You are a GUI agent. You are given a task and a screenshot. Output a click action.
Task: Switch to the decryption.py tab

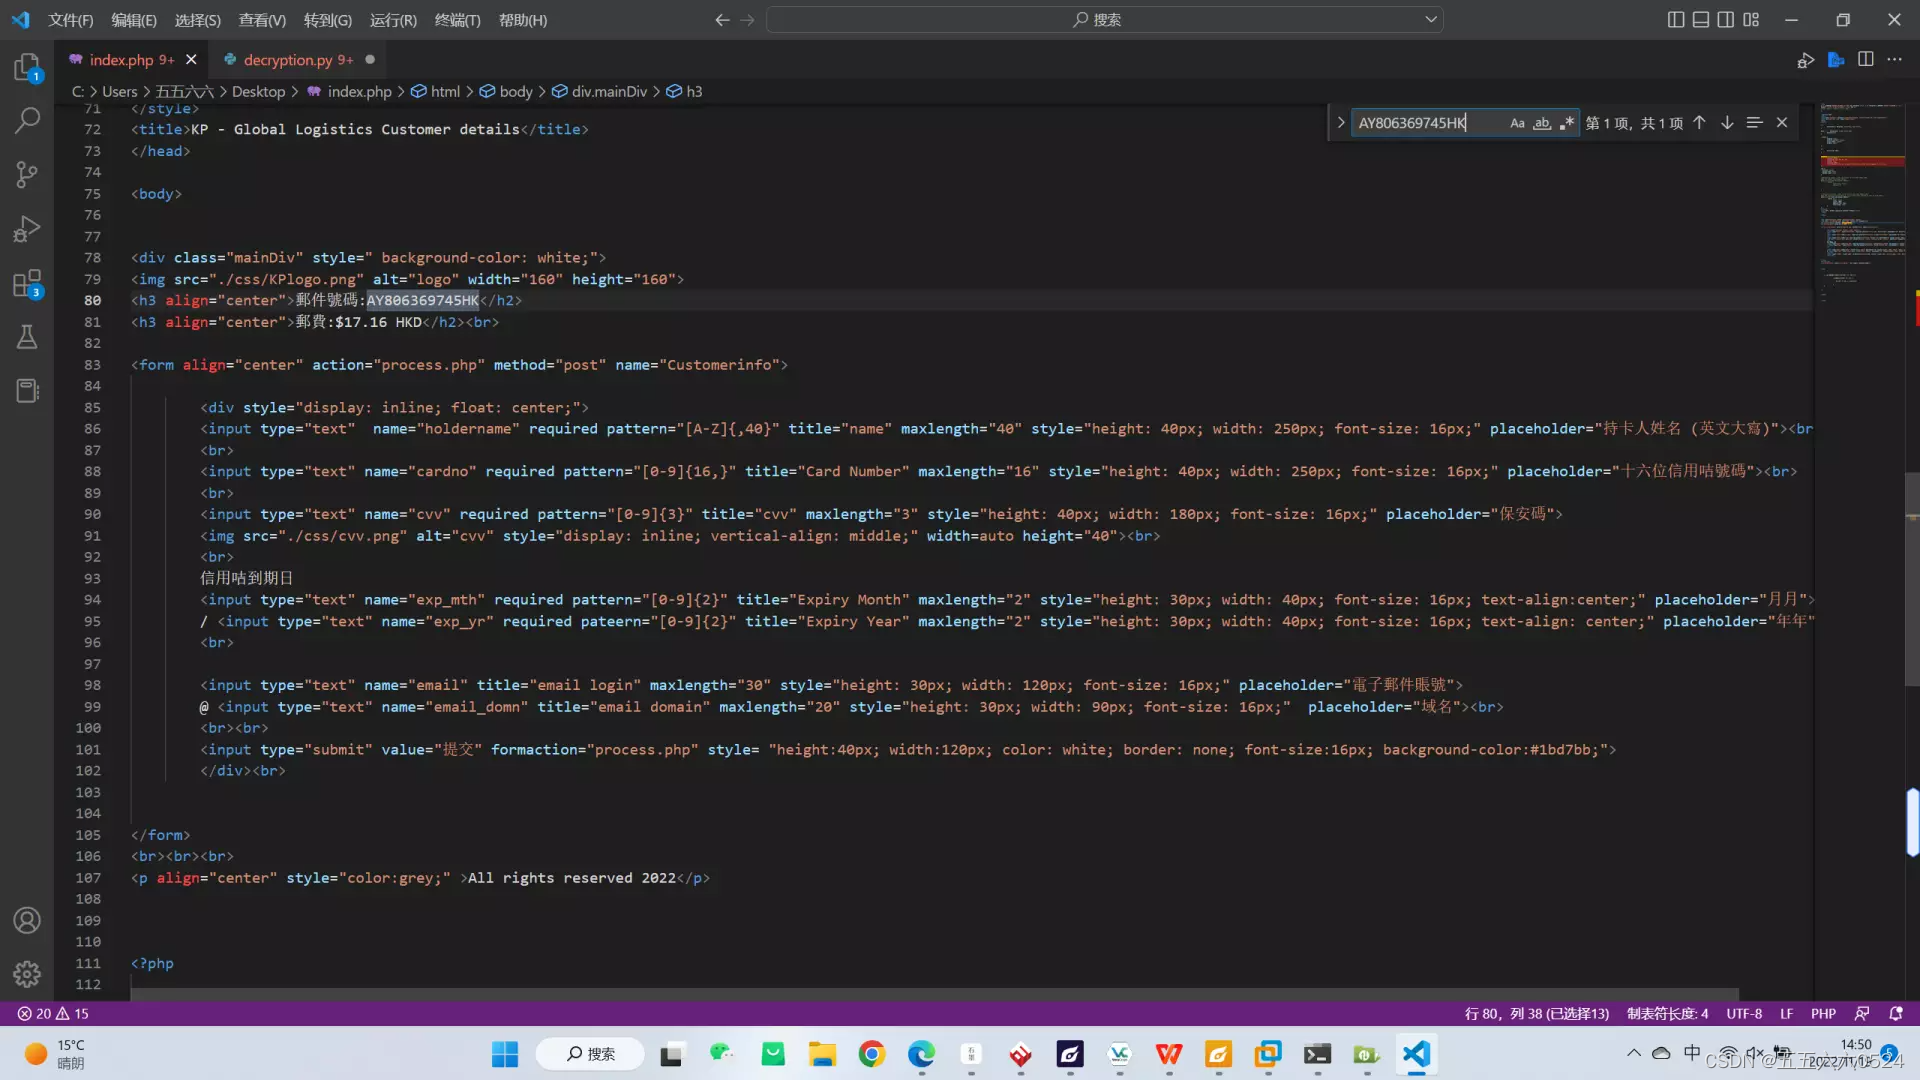pos(288,60)
